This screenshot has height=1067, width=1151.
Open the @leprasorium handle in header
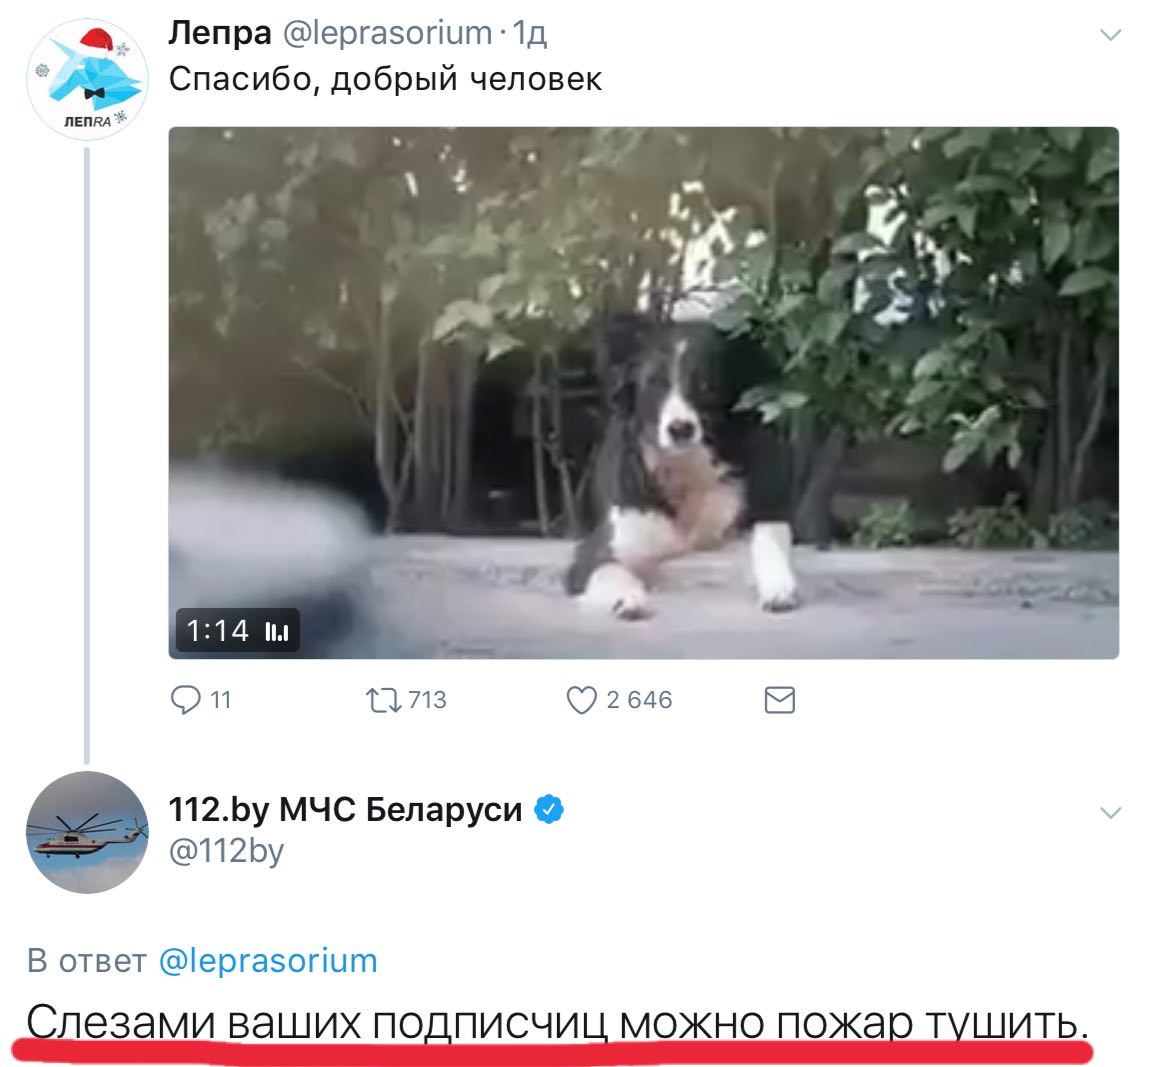tap(388, 33)
